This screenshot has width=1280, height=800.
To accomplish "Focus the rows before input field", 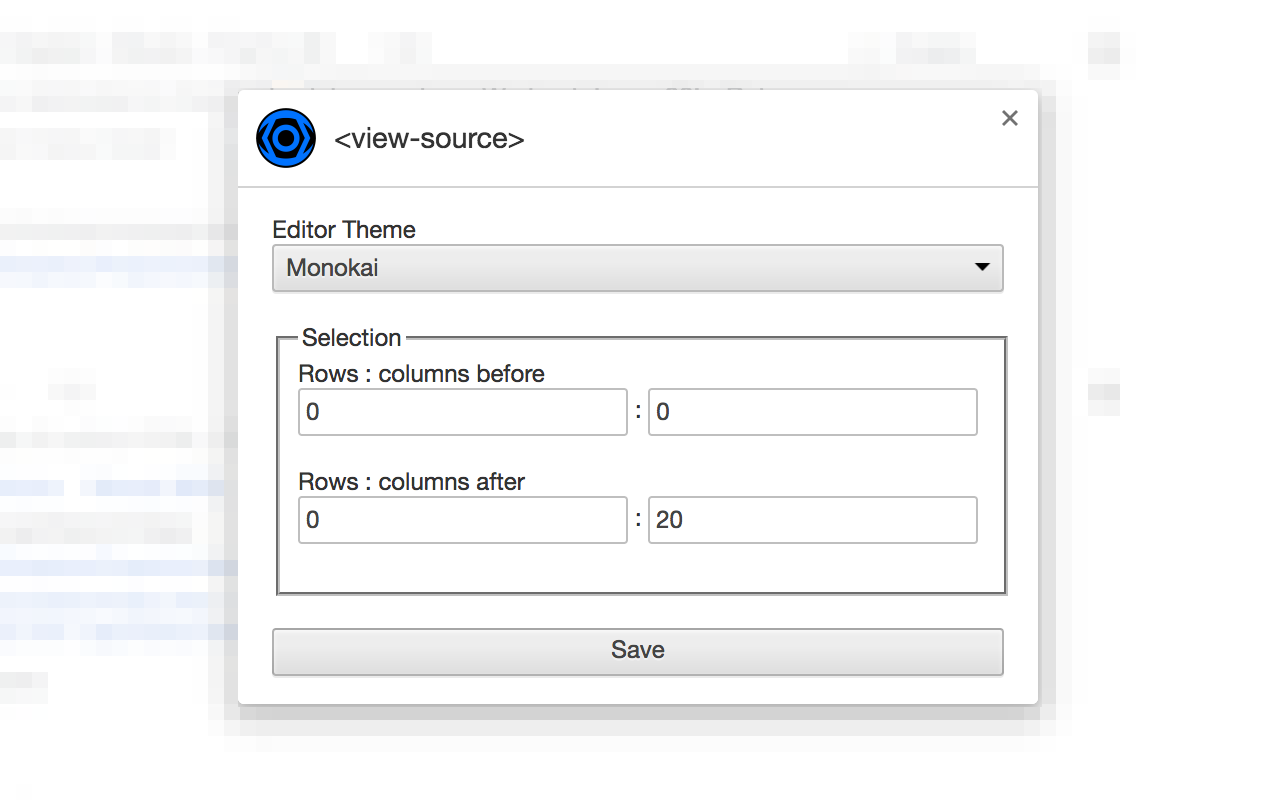I will (462, 412).
